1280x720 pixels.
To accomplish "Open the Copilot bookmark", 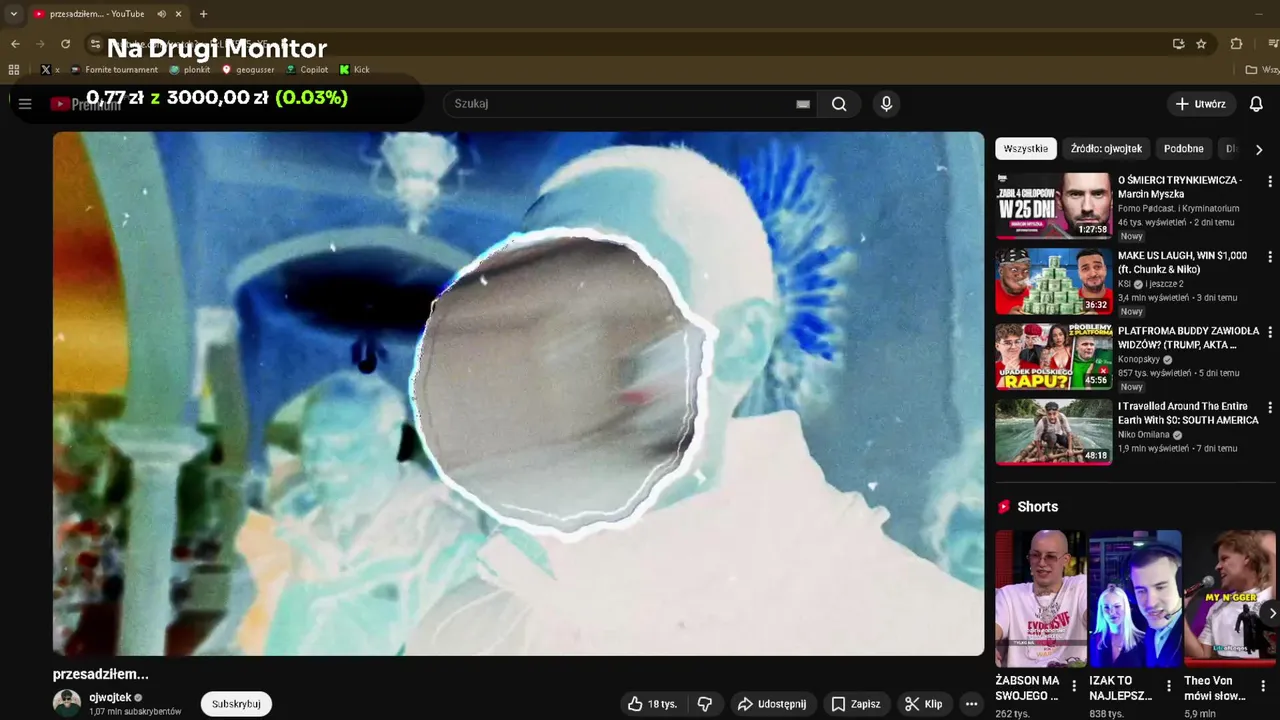I will click(x=307, y=70).
